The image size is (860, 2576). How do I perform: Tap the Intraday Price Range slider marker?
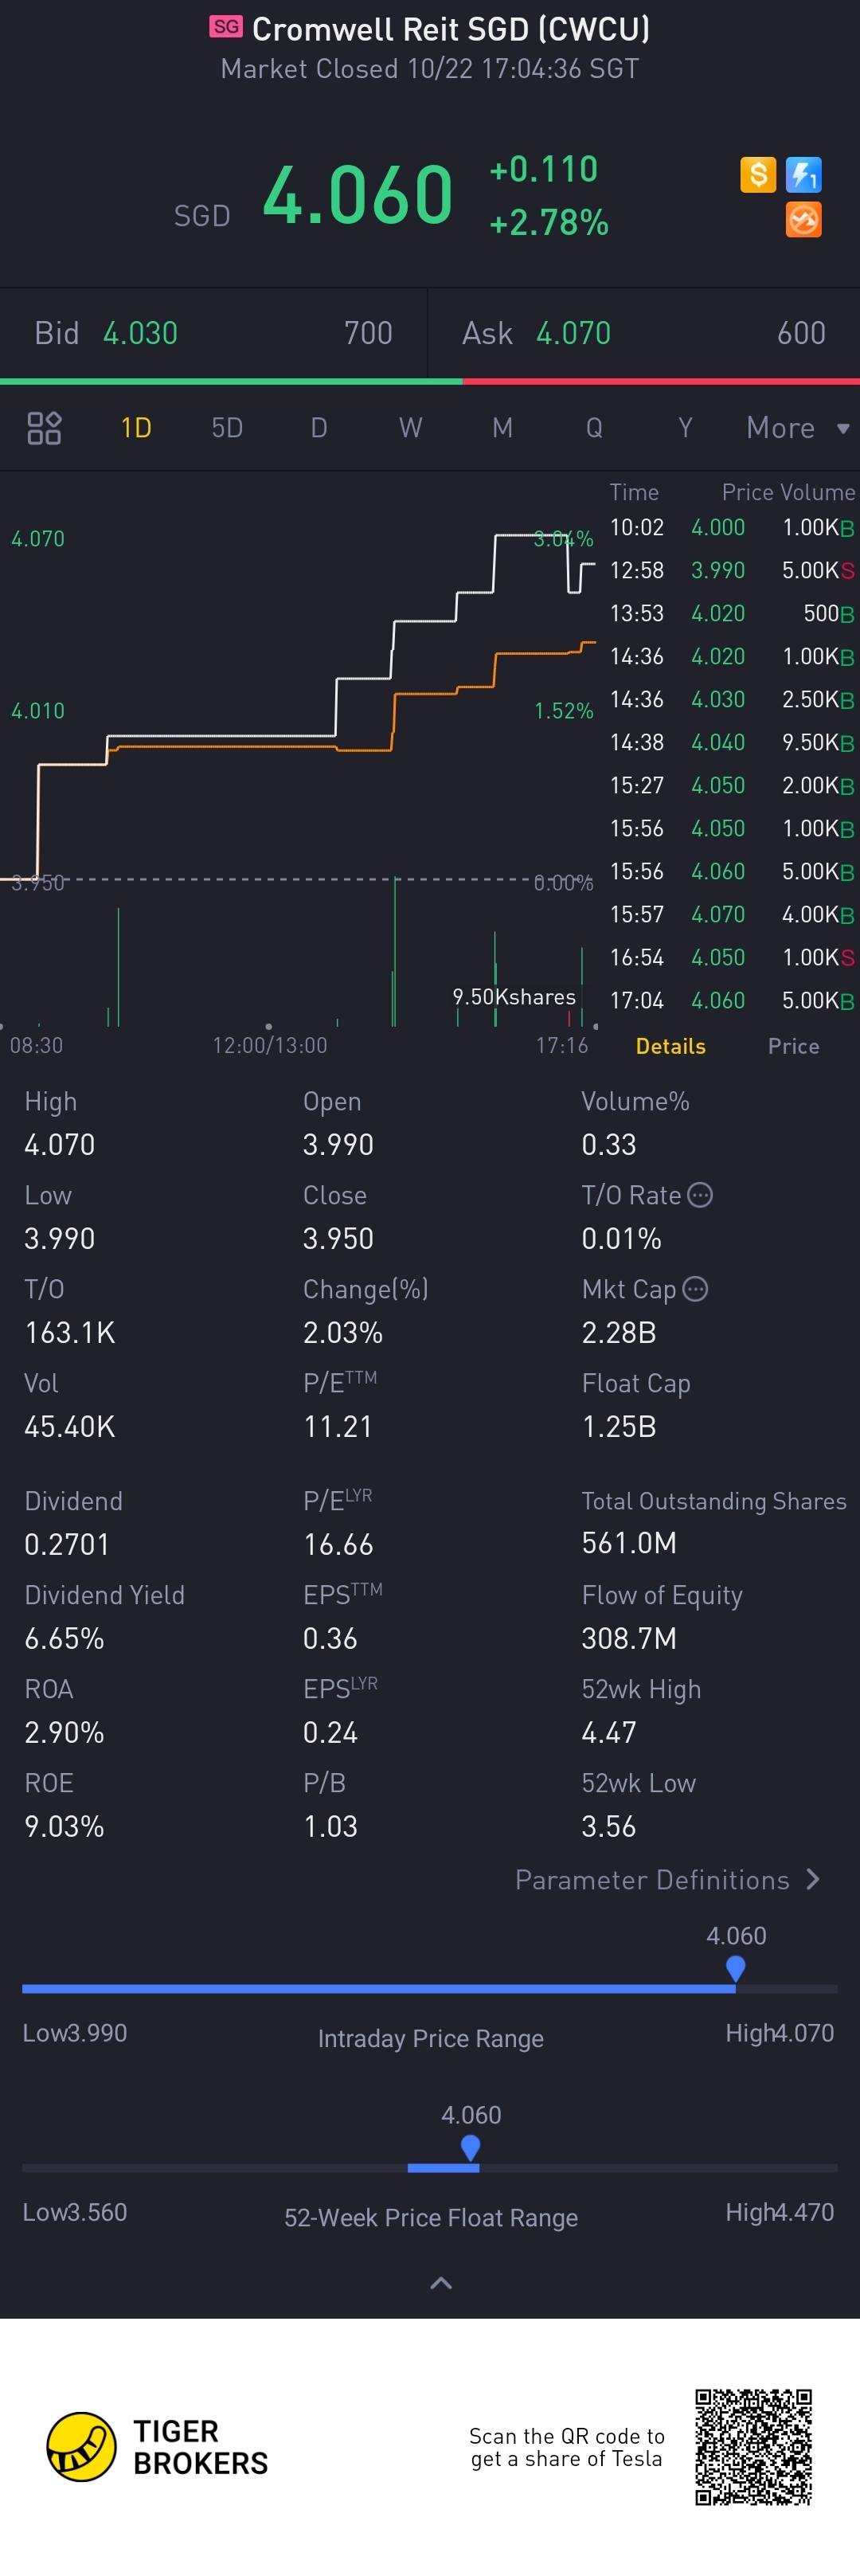(736, 1968)
